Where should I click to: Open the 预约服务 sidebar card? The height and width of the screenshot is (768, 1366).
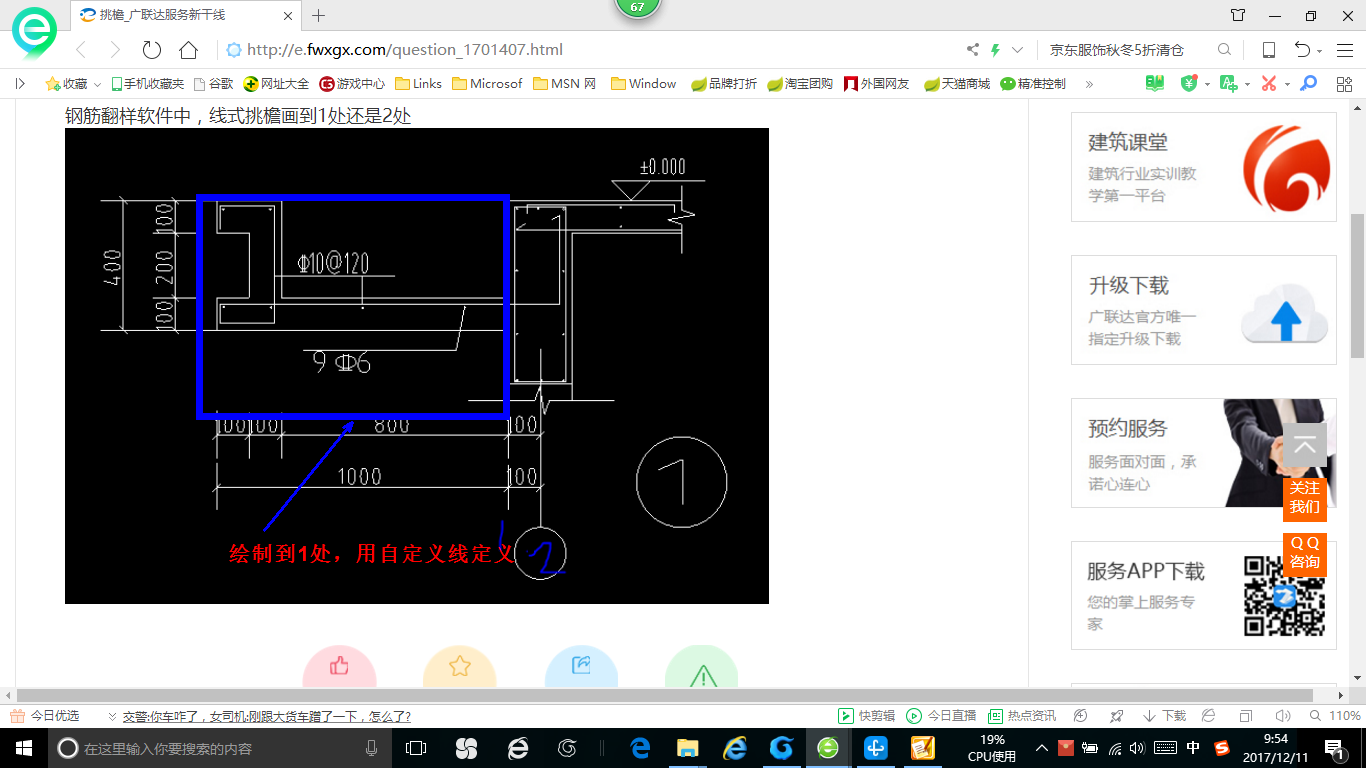point(1204,453)
